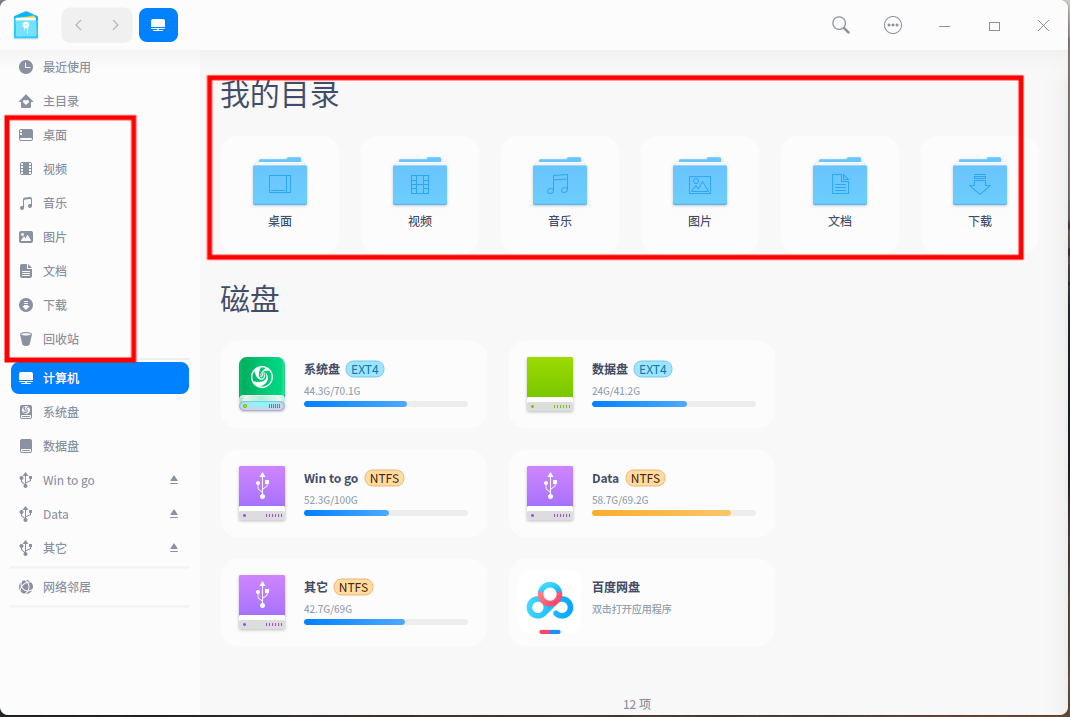The image size is (1070, 717).
Task: Eject the 其它 drive
Action: coord(172,548)
